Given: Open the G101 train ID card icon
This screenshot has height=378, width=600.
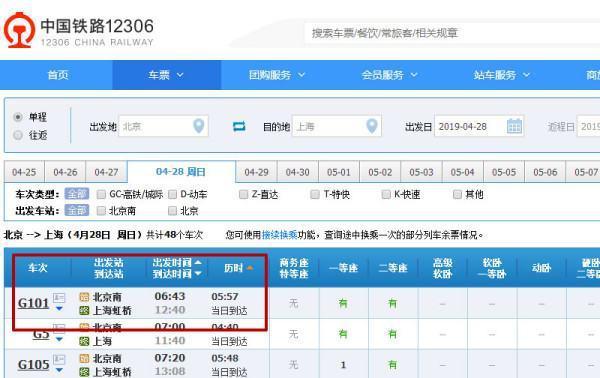Looking at the screenshot, I should click(59, 297).
